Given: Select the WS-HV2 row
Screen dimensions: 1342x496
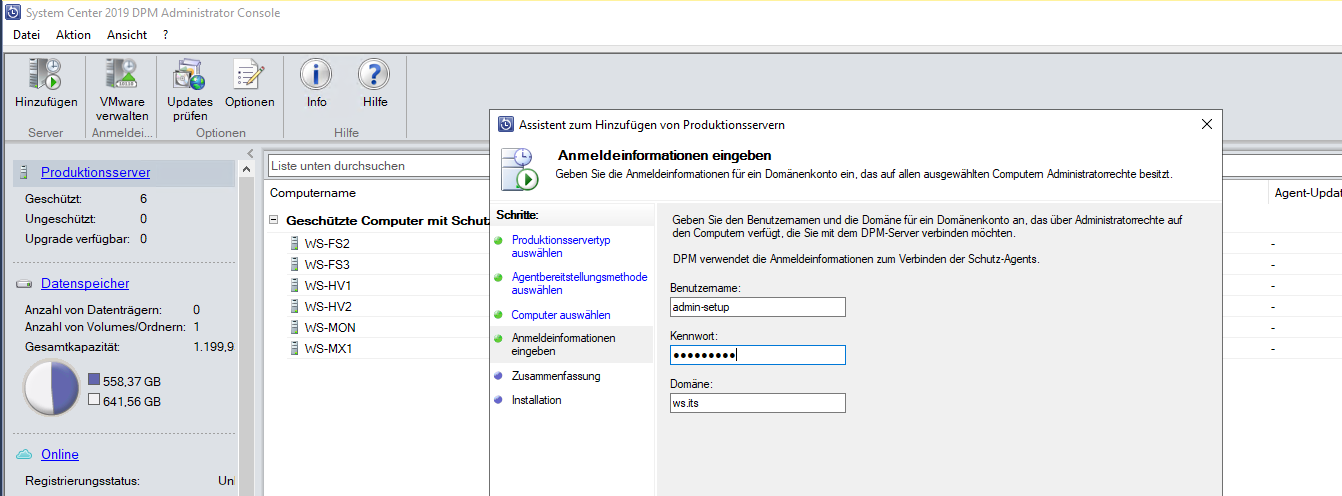Looking at the screenshot, I should tap(328, 306).
